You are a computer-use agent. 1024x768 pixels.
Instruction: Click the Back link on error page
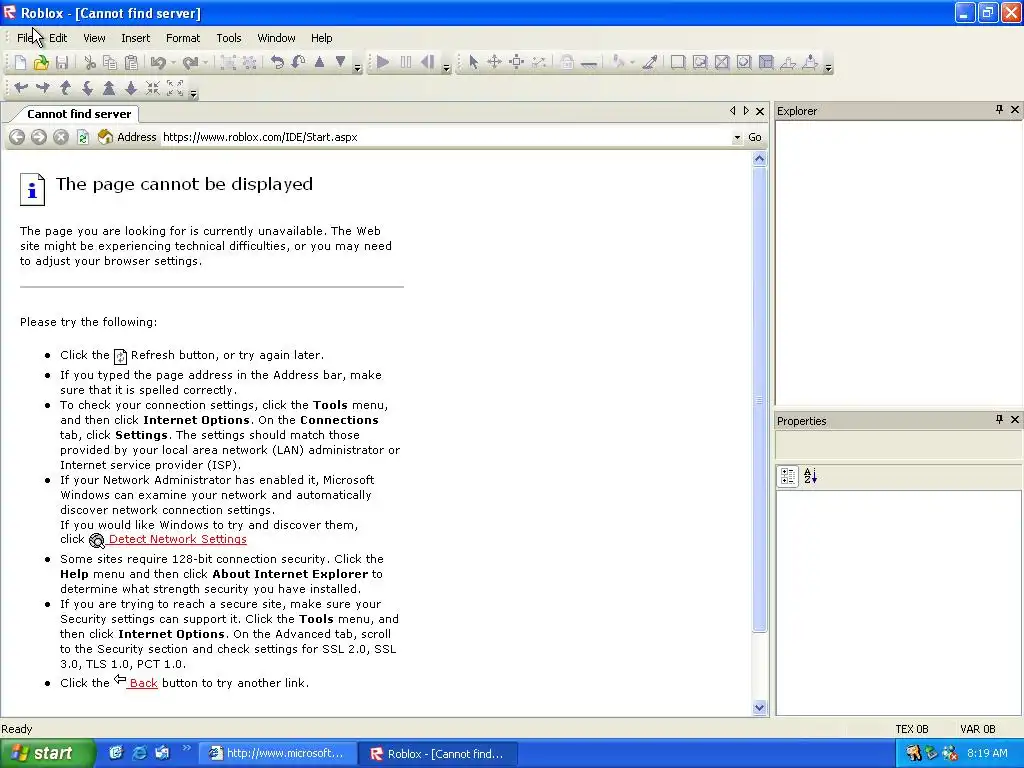pos(143,682)
